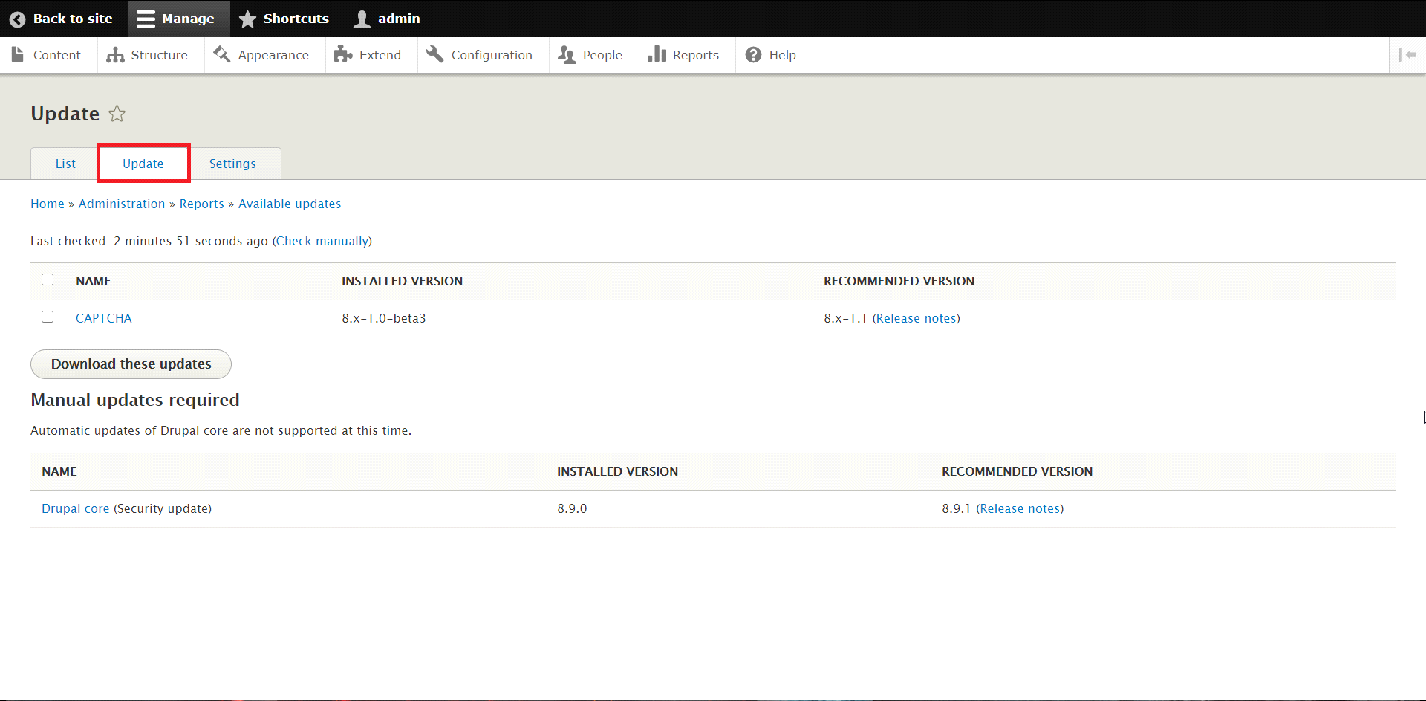Click the Check manually link
Image resolution: width=1426 pixels, height=701 pixels.
point(321,241)
